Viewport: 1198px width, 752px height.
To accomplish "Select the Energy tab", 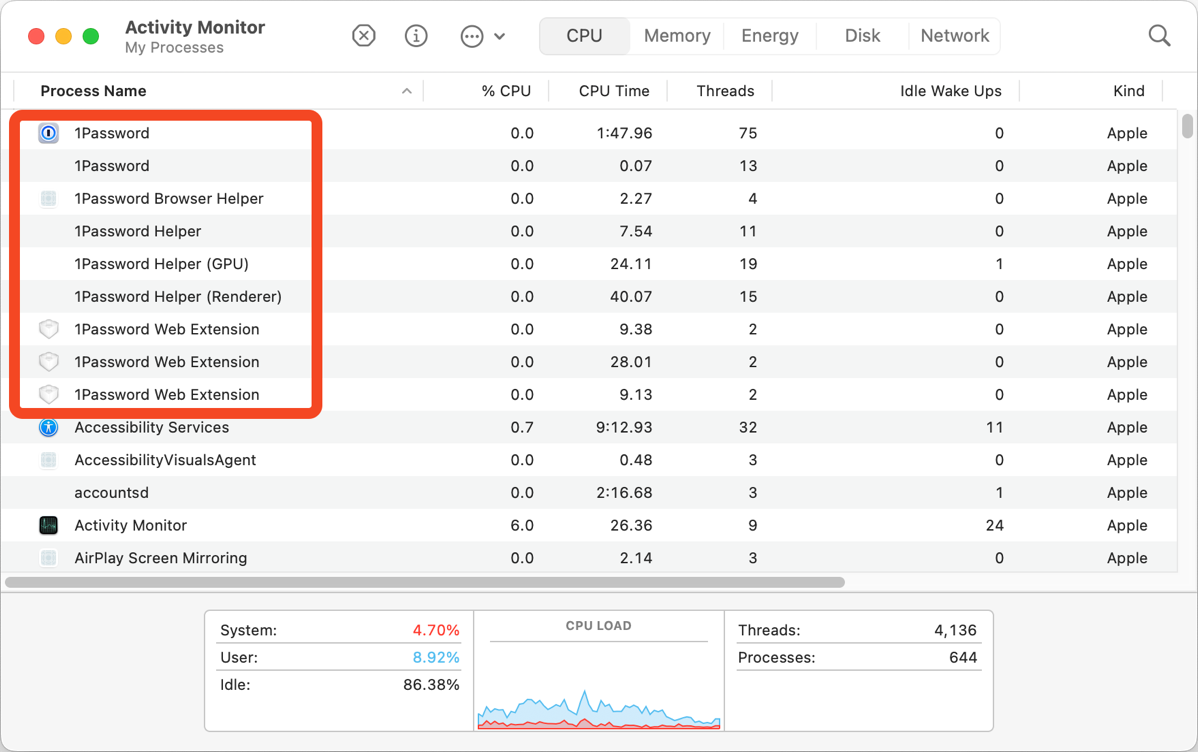I will (x=769, y=35).
